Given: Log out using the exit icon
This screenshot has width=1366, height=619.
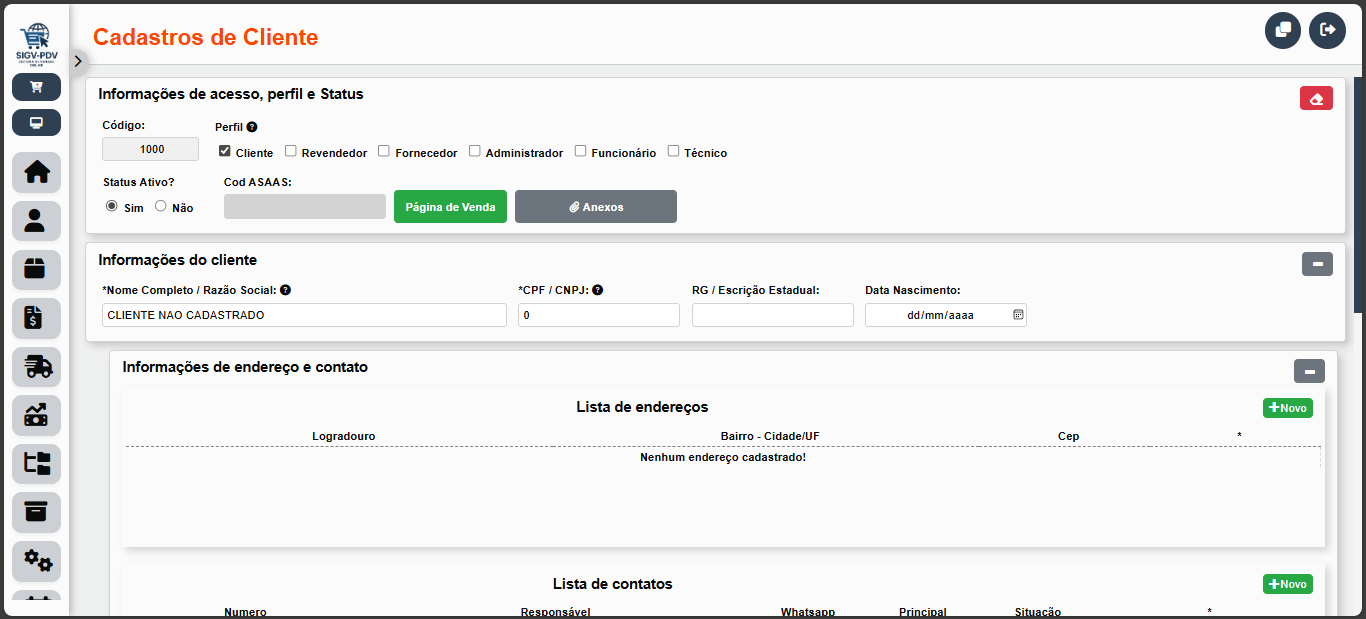Looking at the screenshot, I should [1327, 30].
